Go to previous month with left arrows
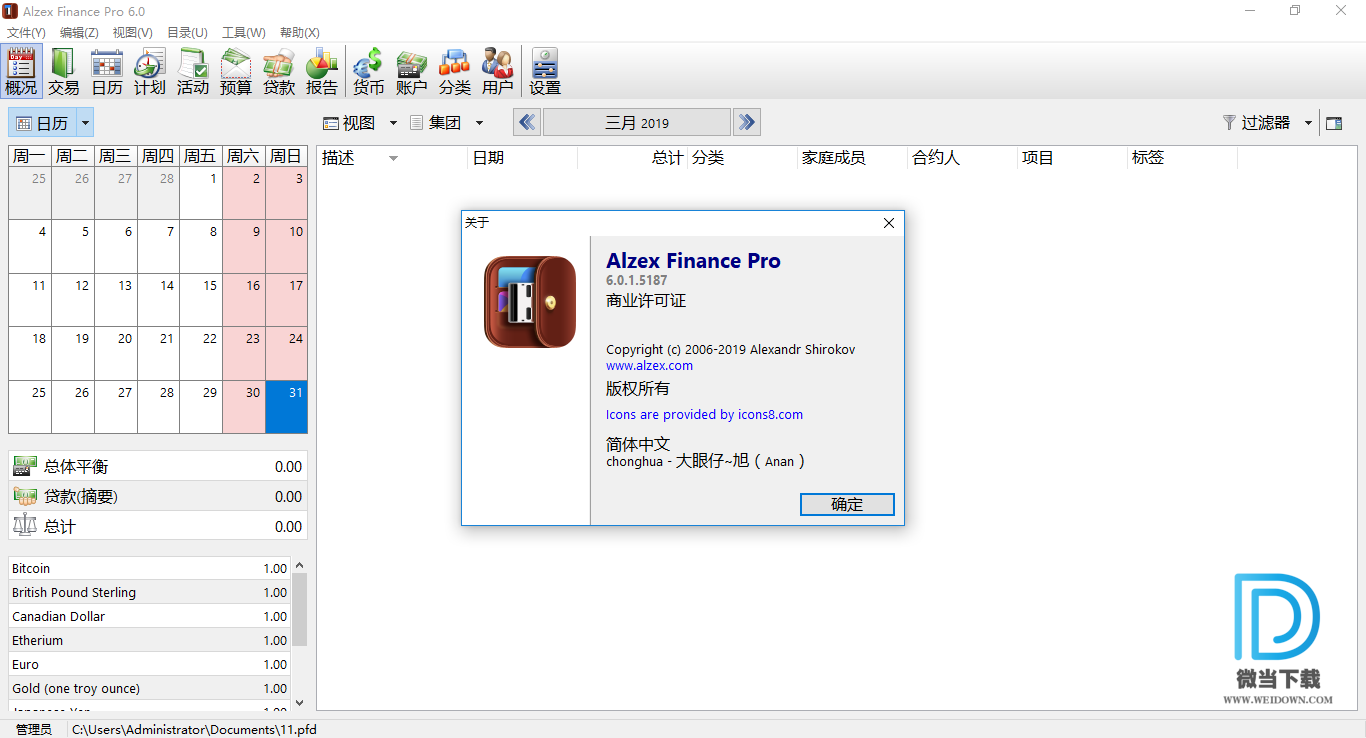 (527, 122)
